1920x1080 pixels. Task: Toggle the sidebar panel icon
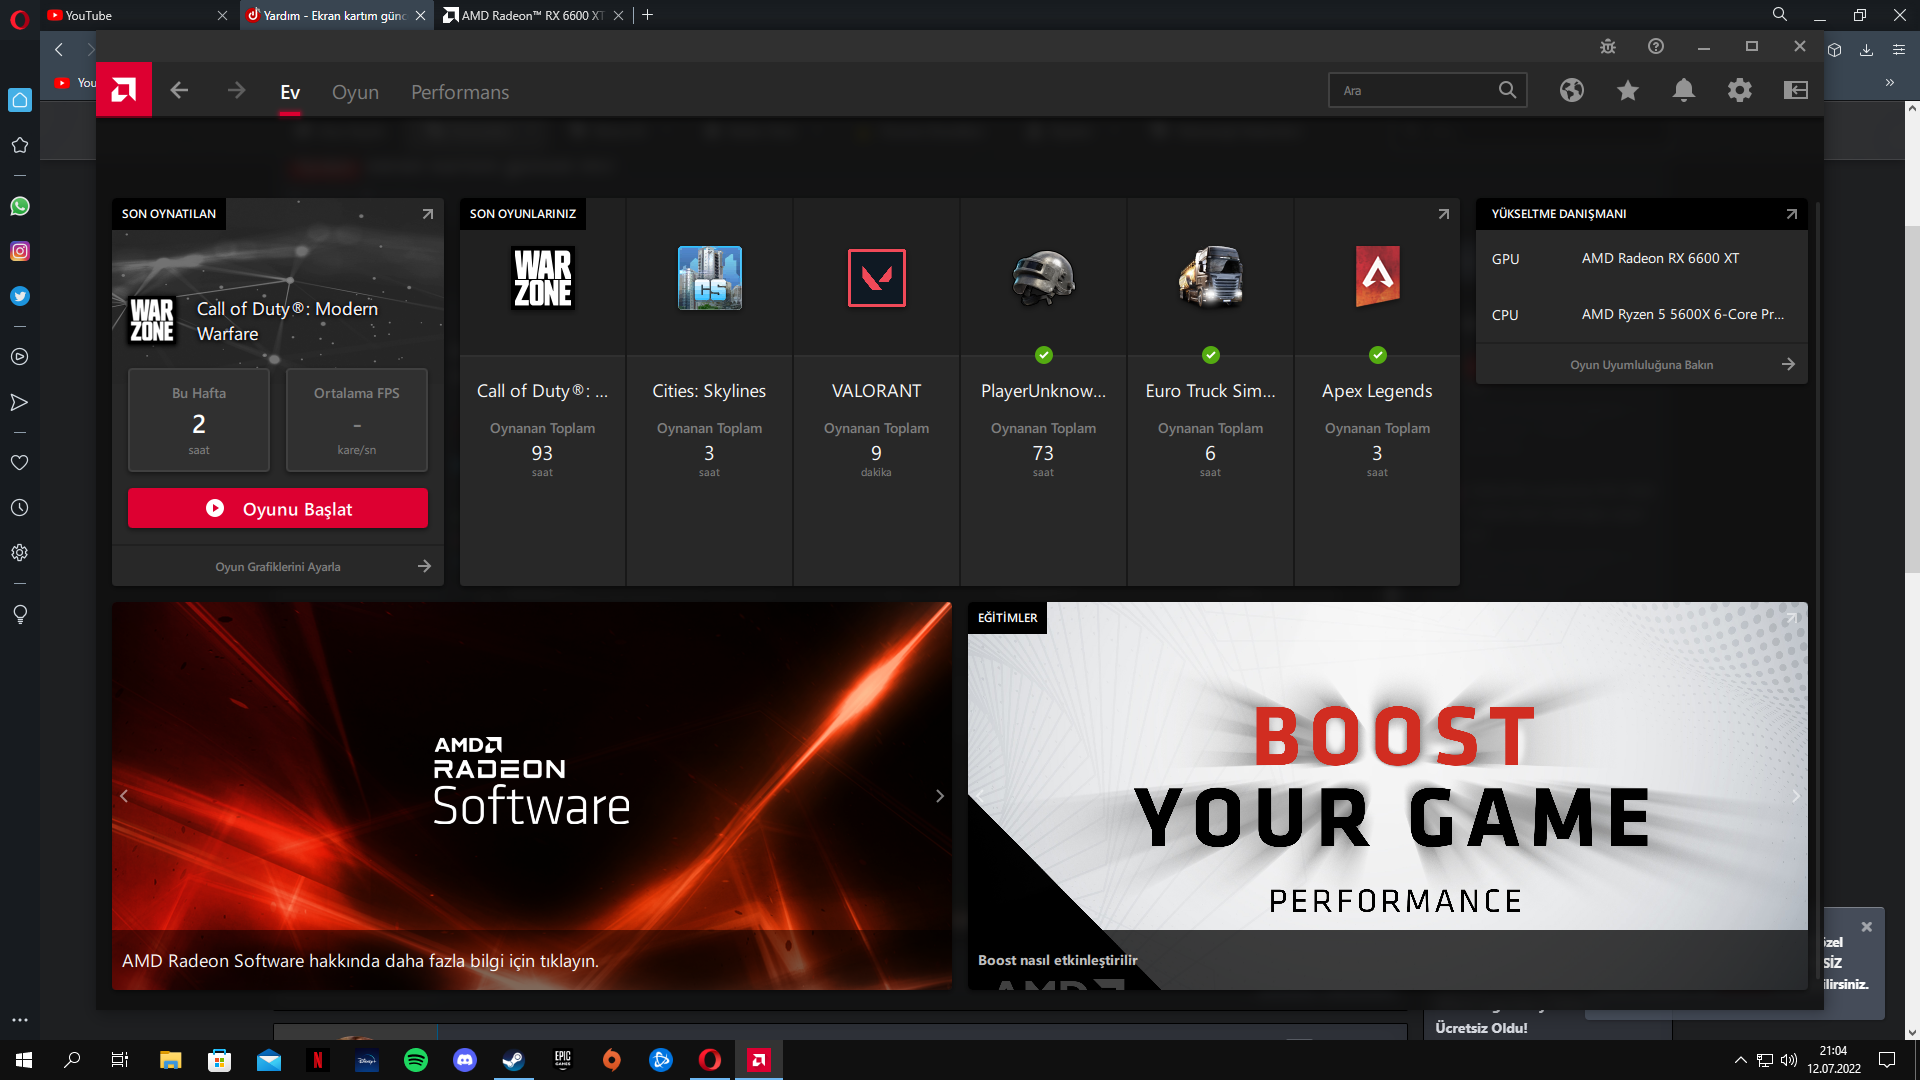(1795, 91)
